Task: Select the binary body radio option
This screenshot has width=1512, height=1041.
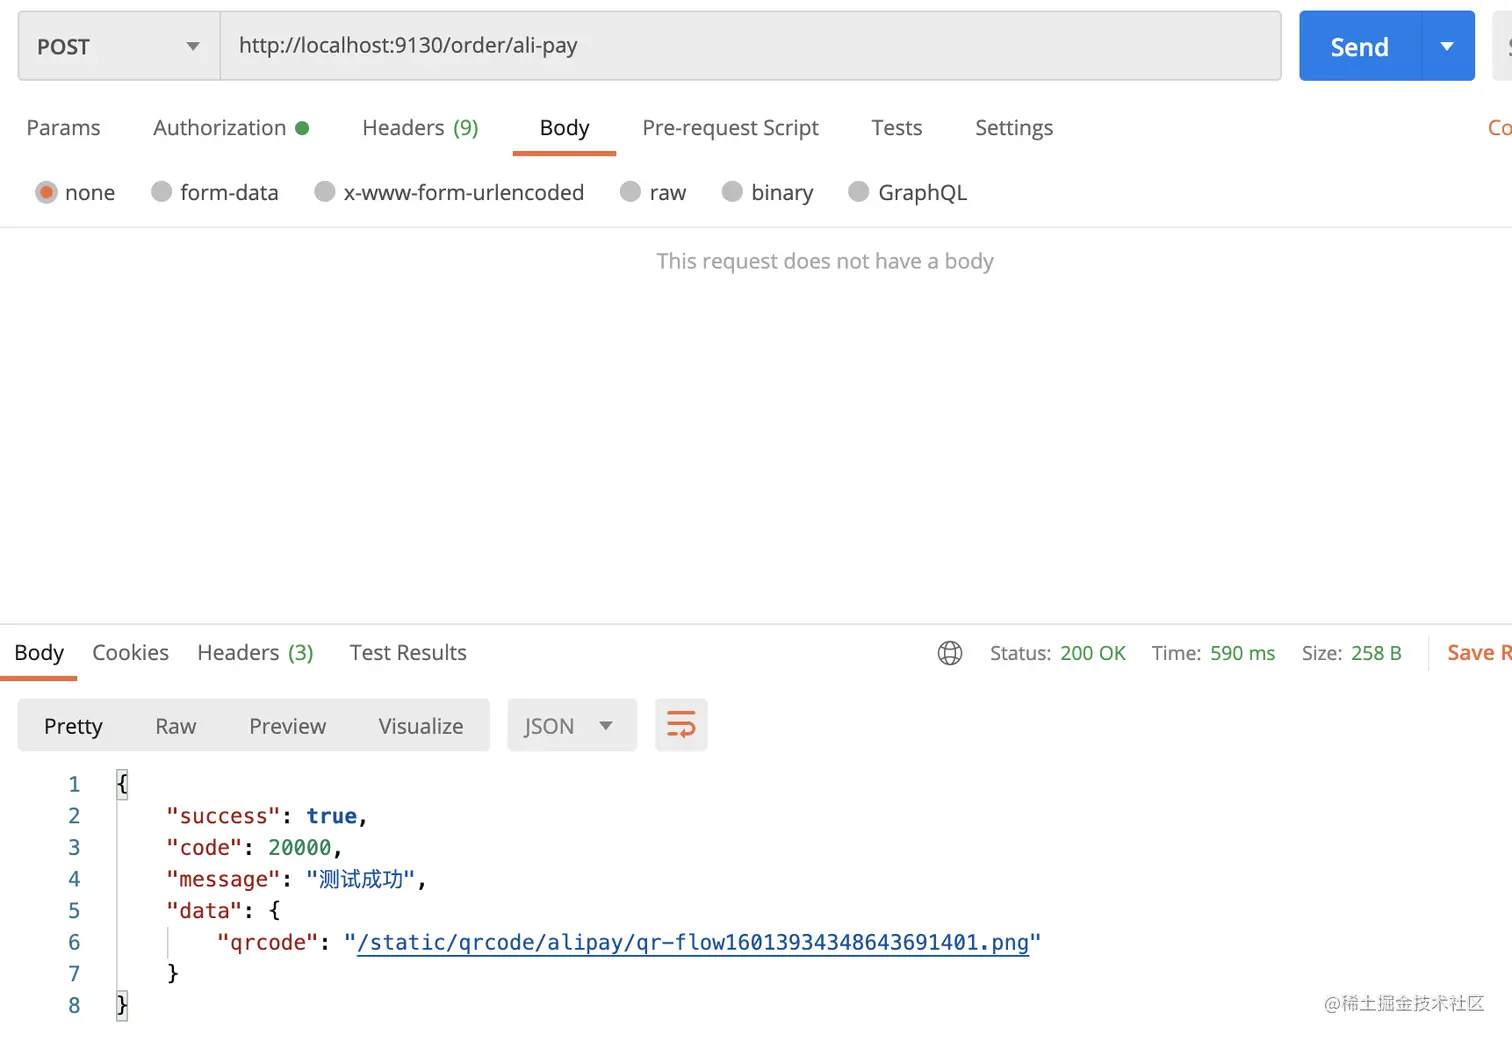Action: pyautogui.click(x=732, y=192)
